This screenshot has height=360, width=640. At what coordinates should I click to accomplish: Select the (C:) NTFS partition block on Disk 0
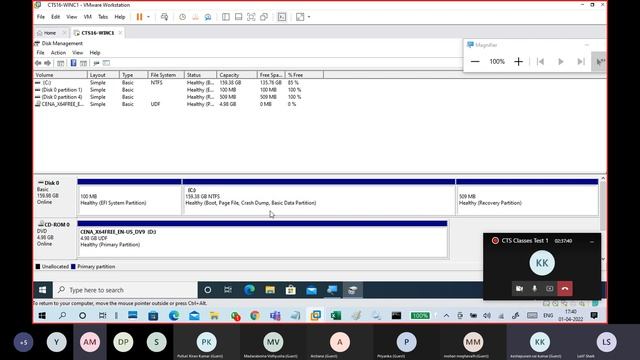tap(319, 197)
